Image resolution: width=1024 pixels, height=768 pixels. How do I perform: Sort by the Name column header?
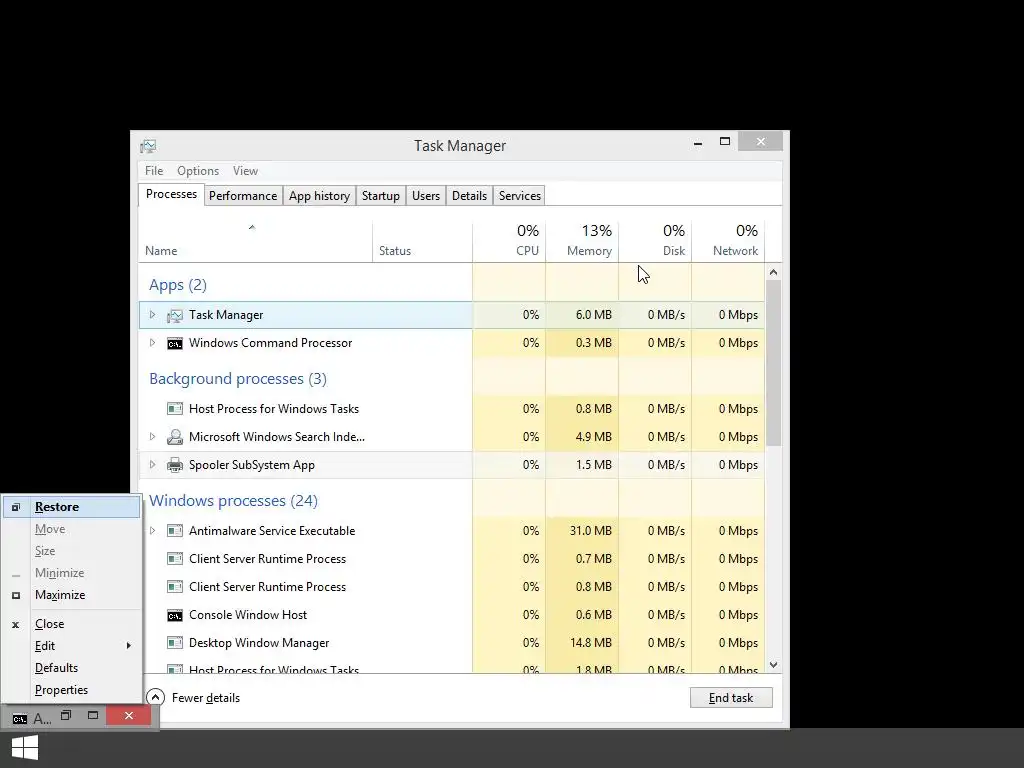[255, 240]
